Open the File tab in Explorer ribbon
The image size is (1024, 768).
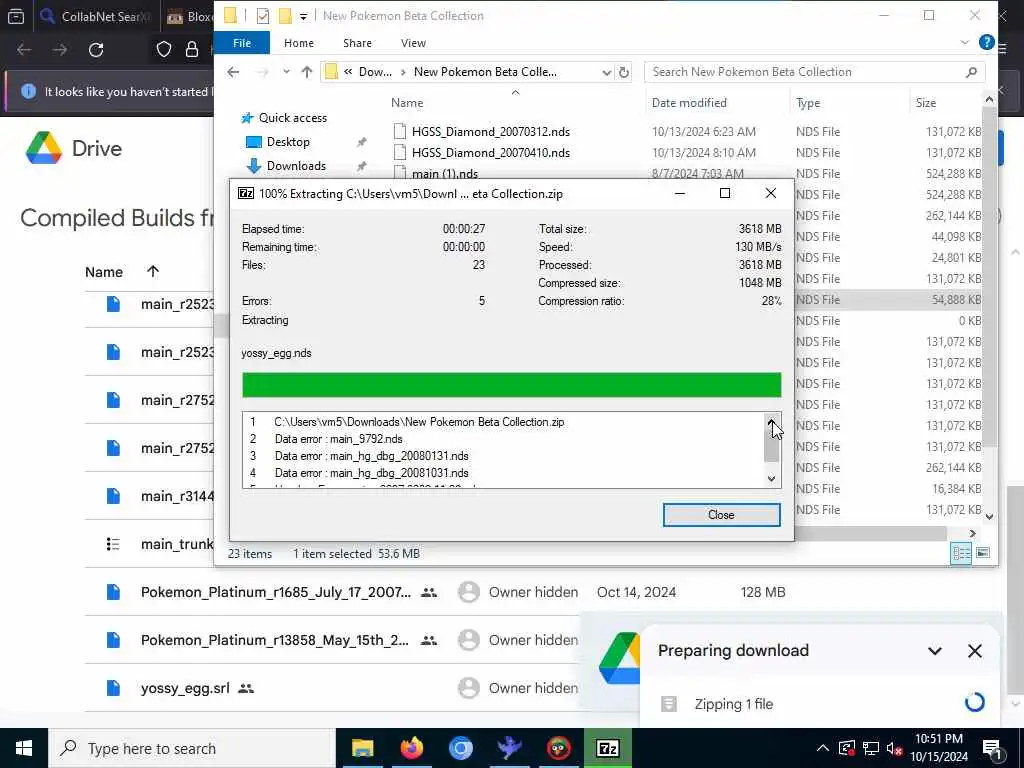[x=242, y=42]
